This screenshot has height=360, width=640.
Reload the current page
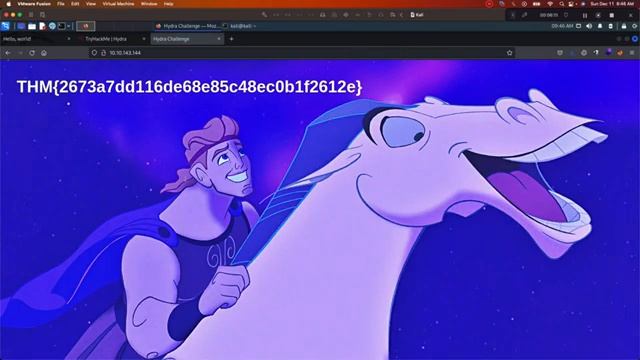pyautogui.click(x=32, y=53)
